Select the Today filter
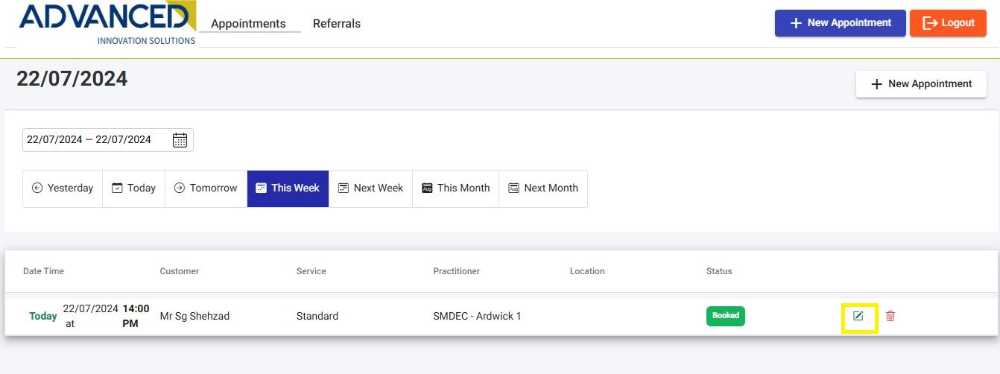This screenshot has width=1000, height=374. [134, 188]
